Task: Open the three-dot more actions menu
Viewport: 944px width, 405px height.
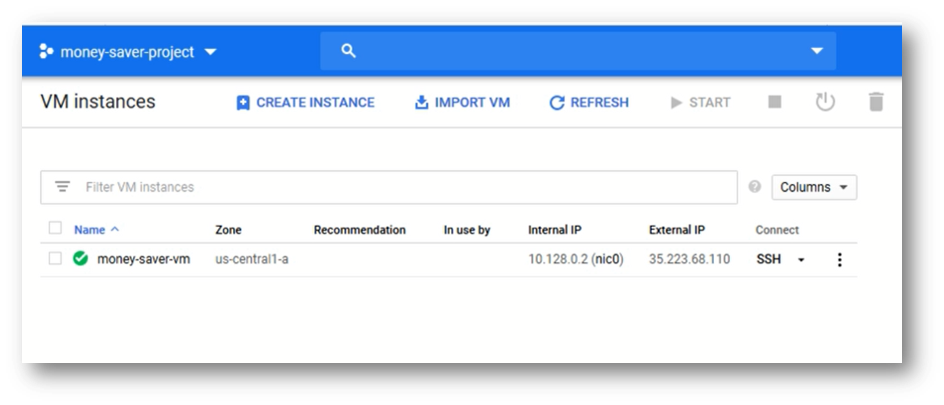Action: pyautogui.click(x=839, y=259)
